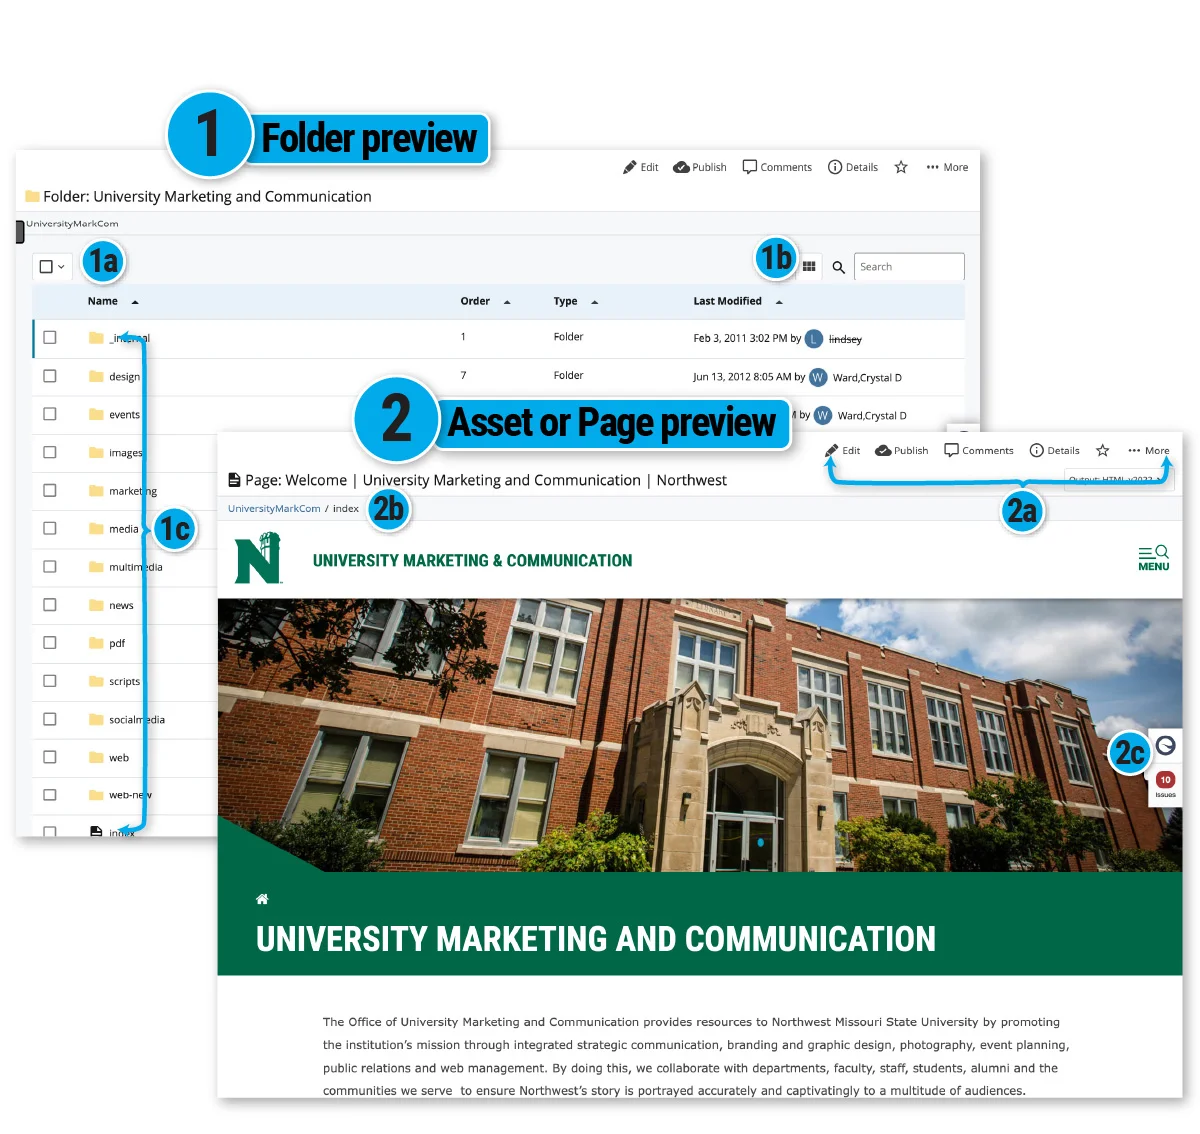Open the socialmedia folder
This screenshot has height=1134, width=1200.
coord(137,720)
